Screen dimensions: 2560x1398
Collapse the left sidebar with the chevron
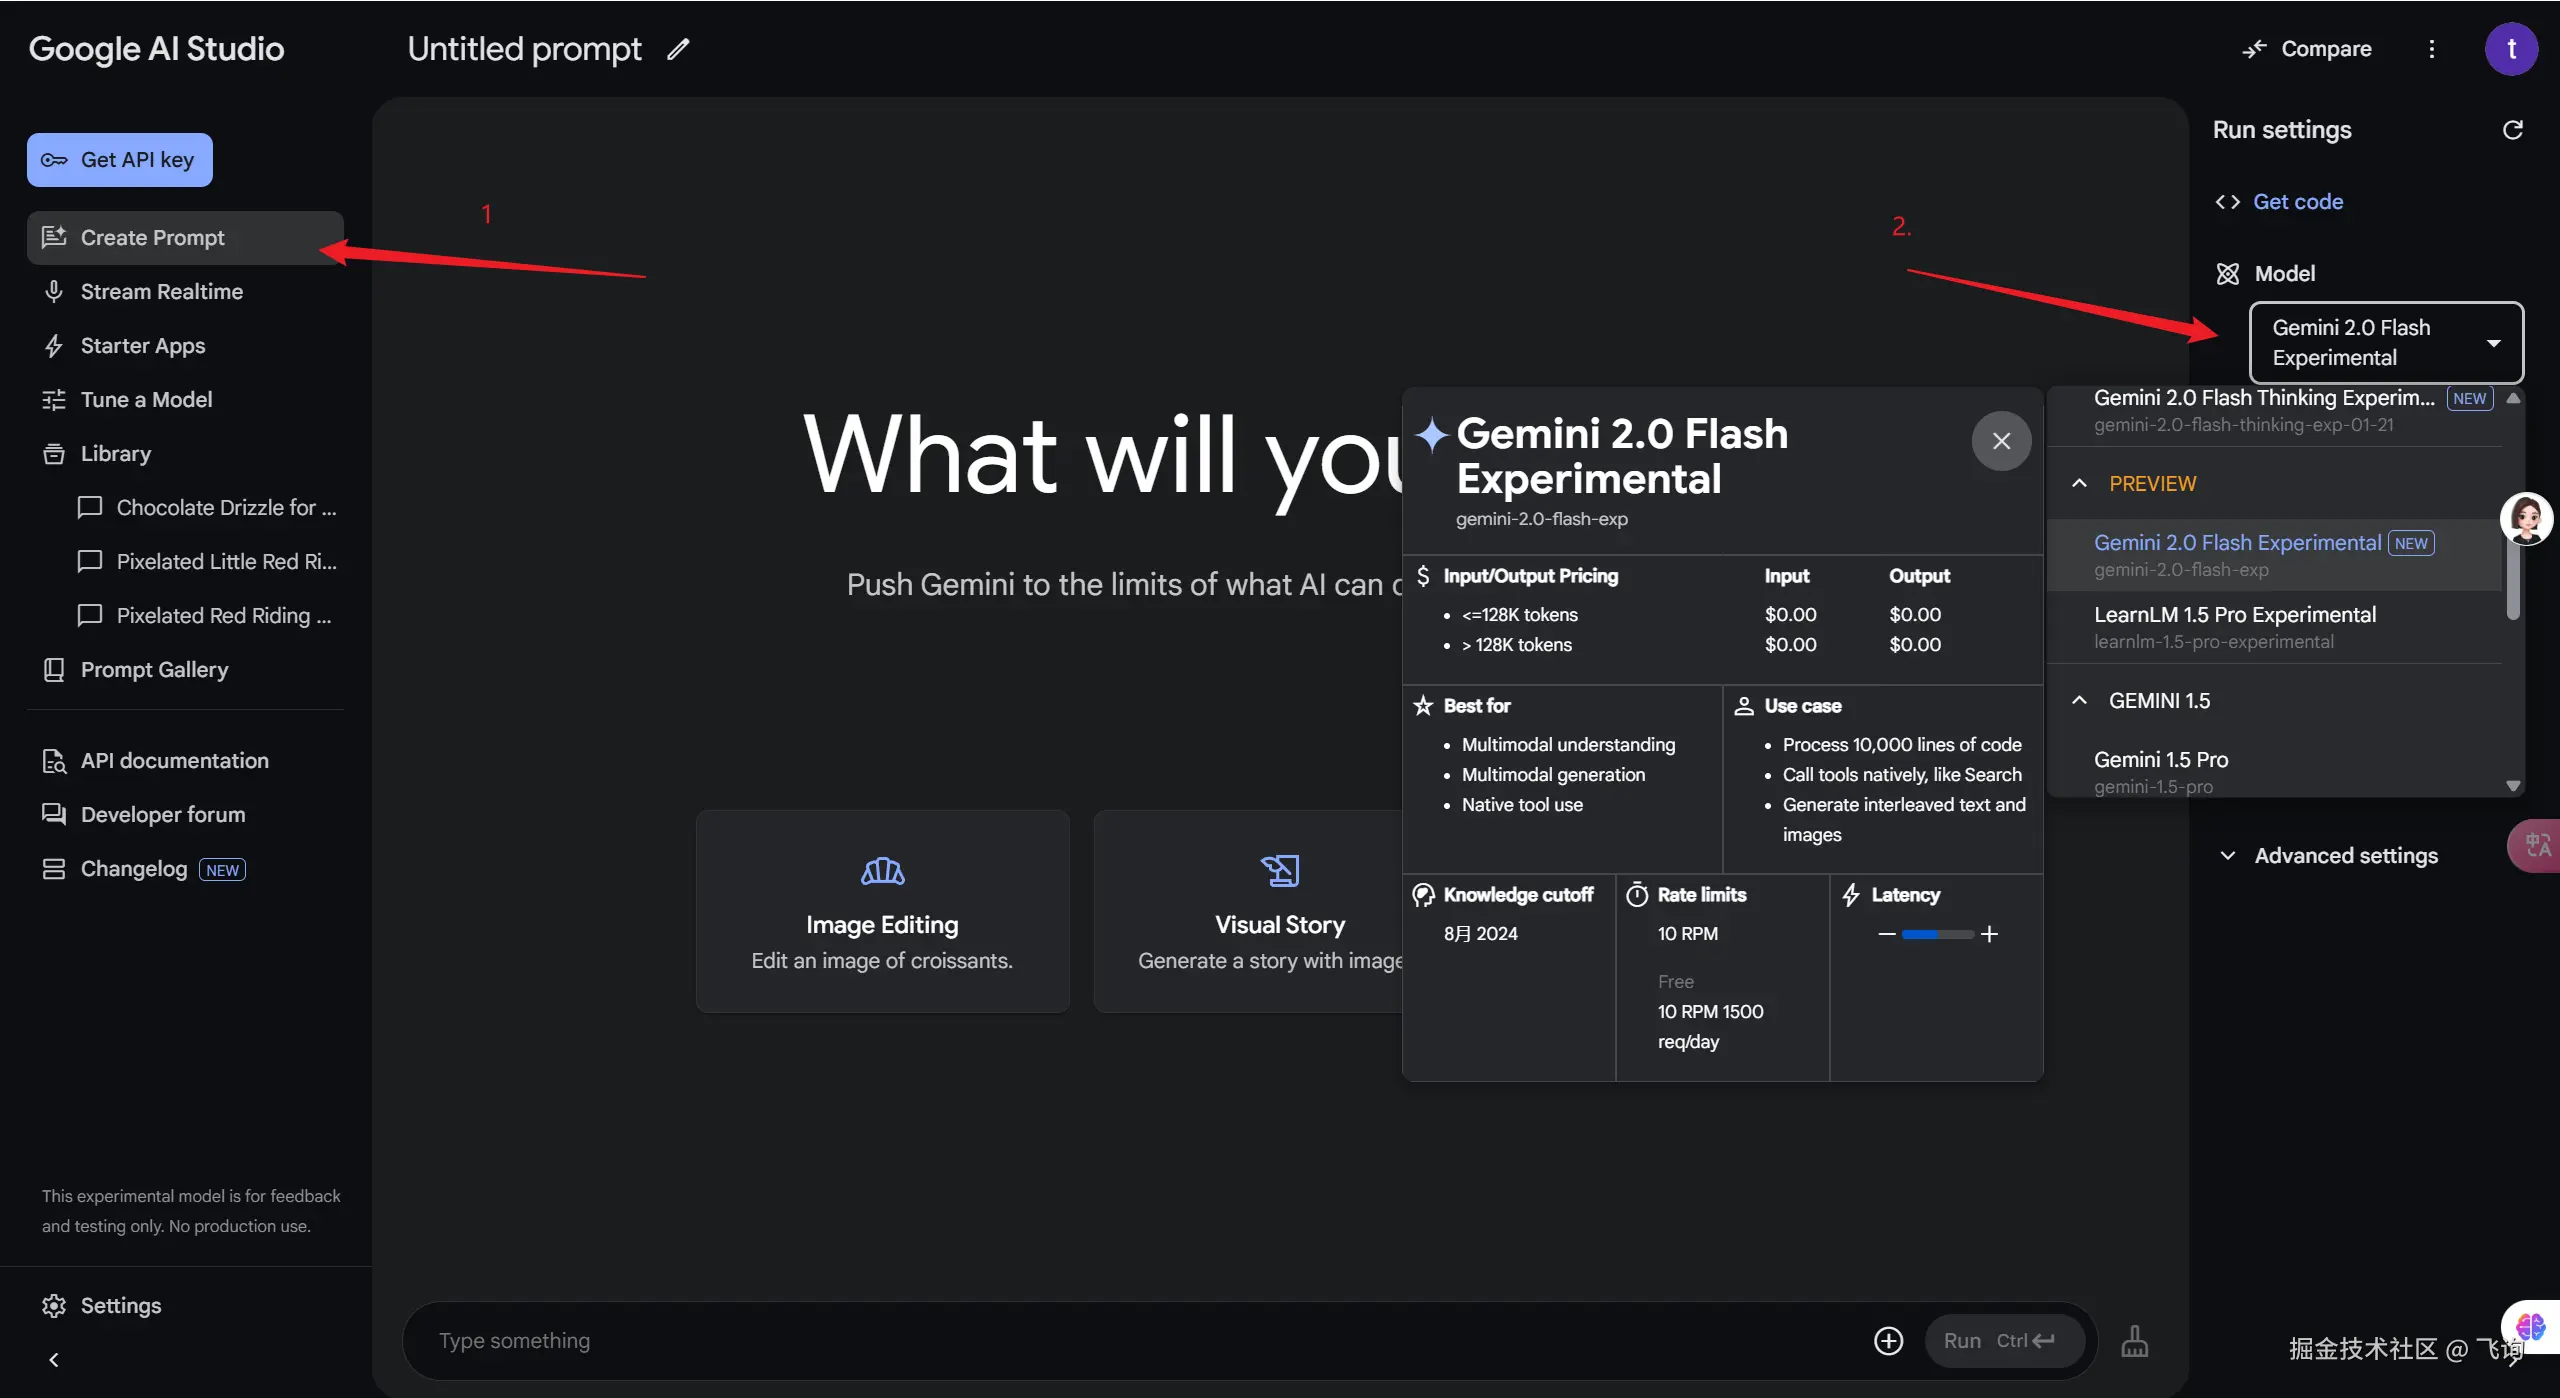tap(54, 1359)
